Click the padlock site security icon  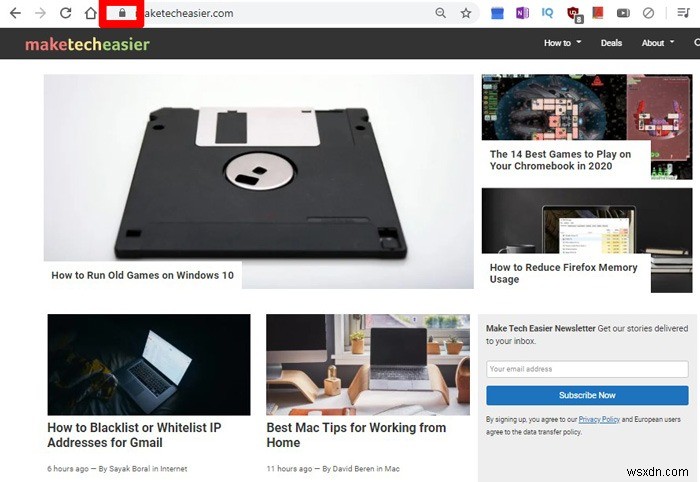point(122,13)
